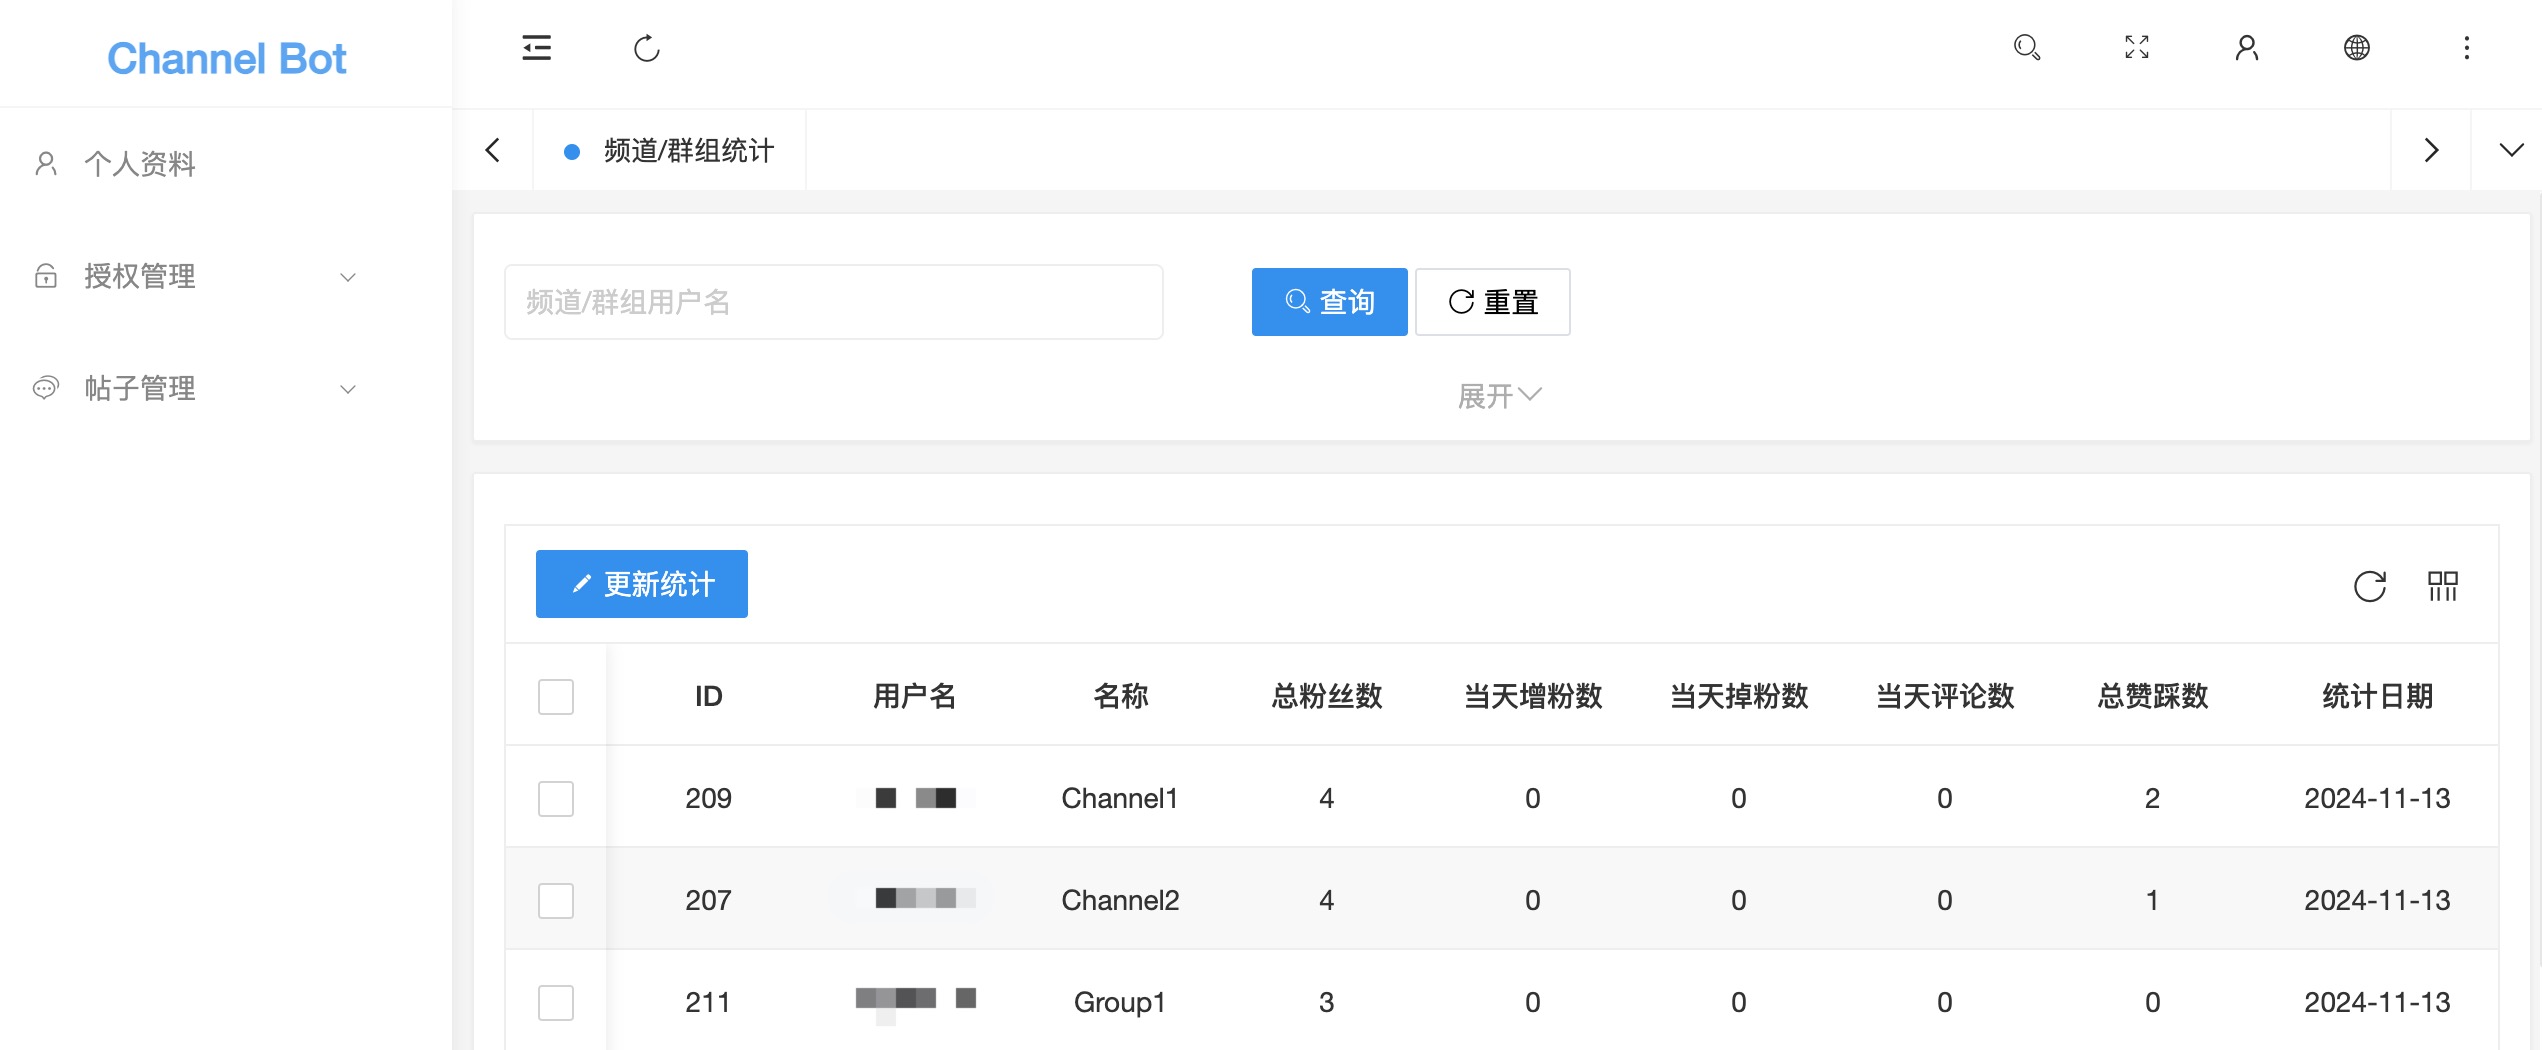Click Channel2's 总赞踩数 value 1

(2152, 900)
